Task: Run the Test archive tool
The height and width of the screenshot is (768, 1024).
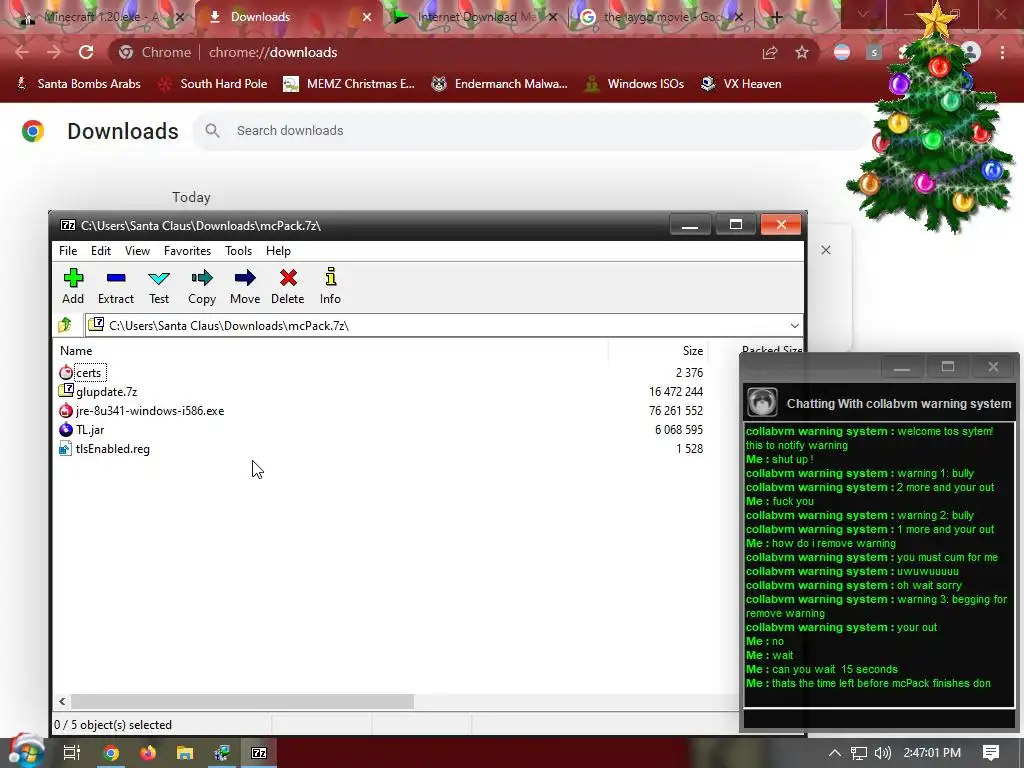Action: click(159, 286)
